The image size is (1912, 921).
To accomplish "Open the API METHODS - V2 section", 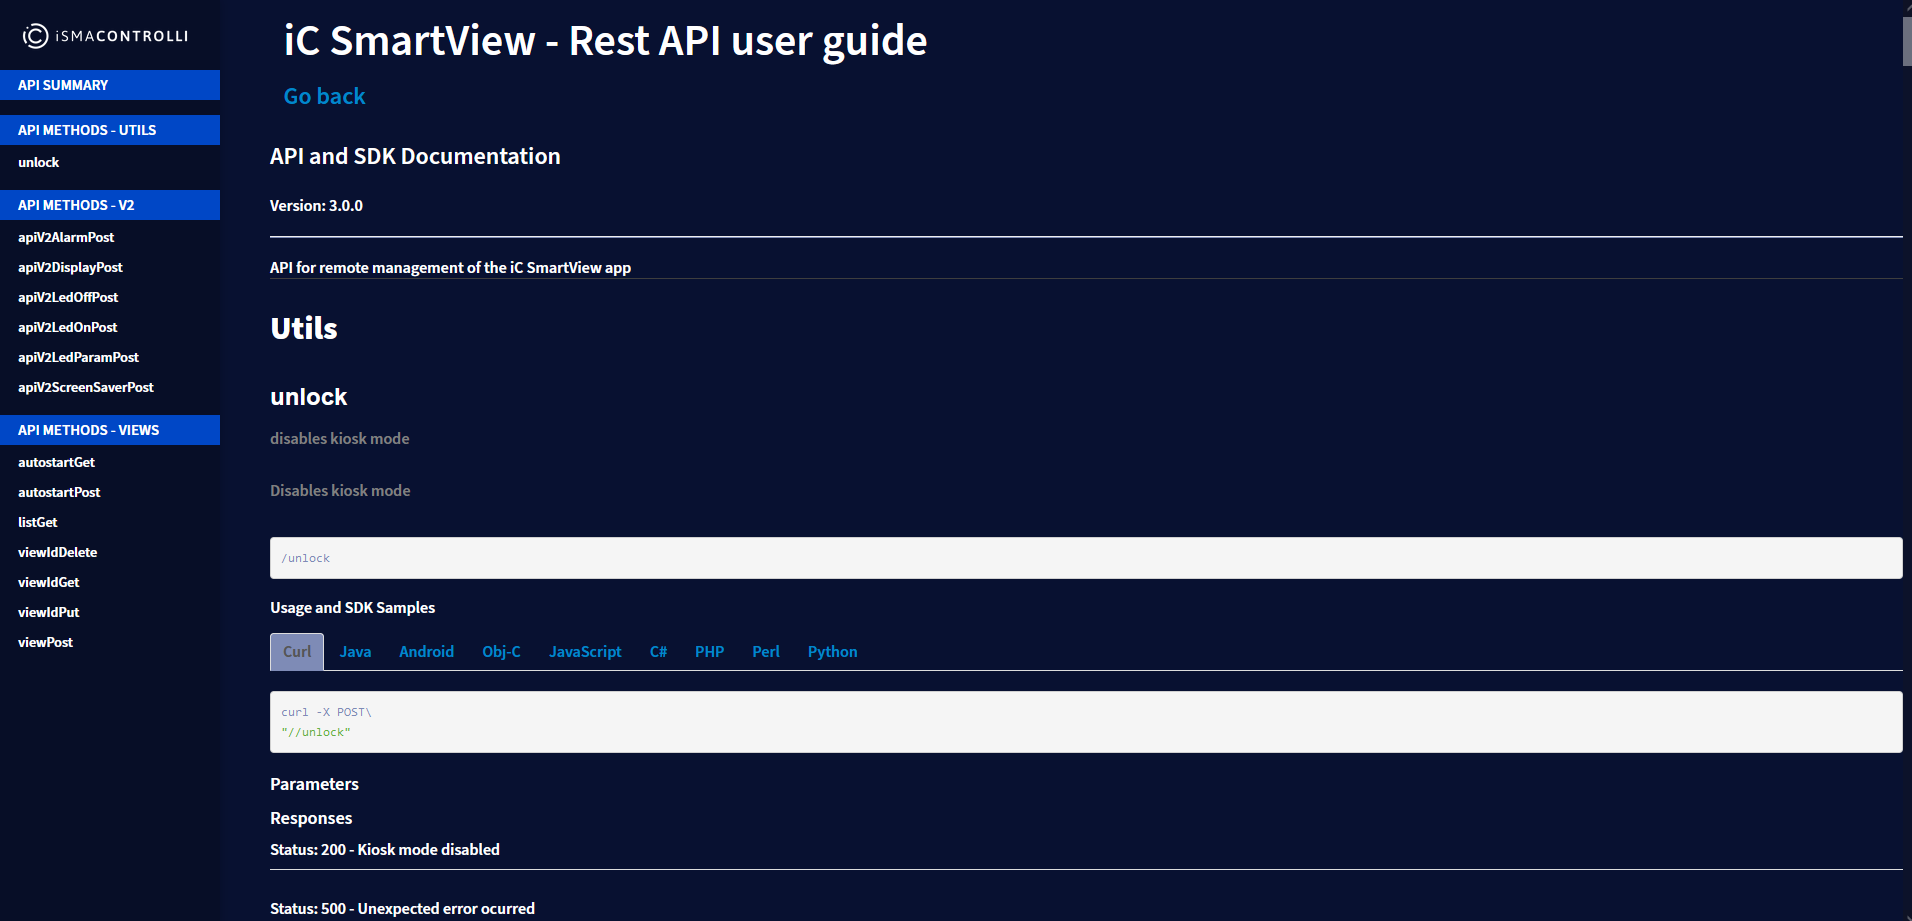I will pos(76,205).
